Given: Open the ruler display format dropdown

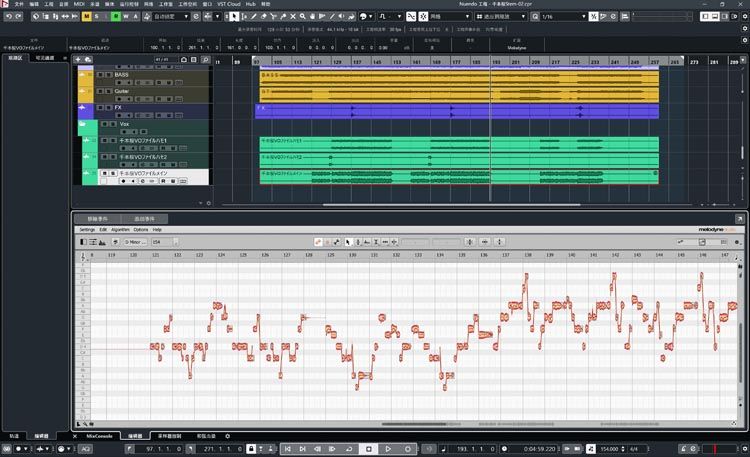Looking at the screenshot, I should click(x=743, y=60).
